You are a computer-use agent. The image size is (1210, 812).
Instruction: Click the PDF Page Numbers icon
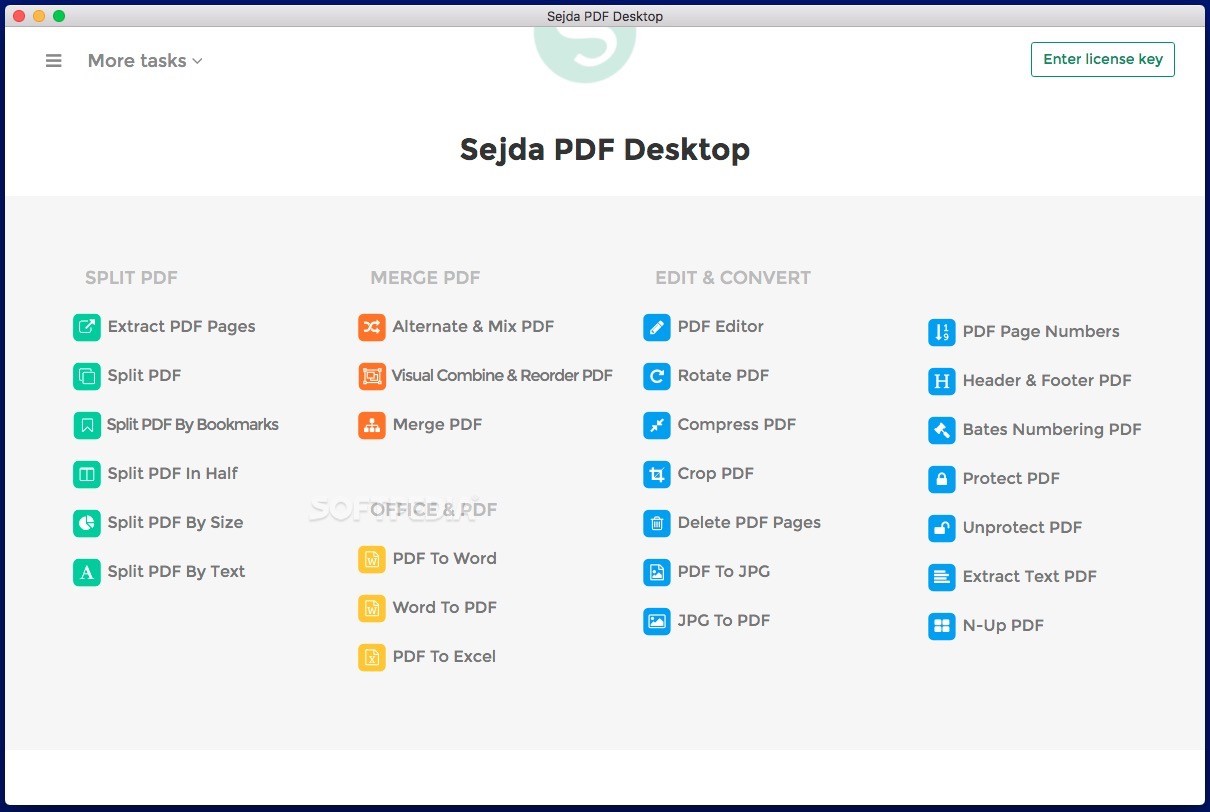coord(942,332)
